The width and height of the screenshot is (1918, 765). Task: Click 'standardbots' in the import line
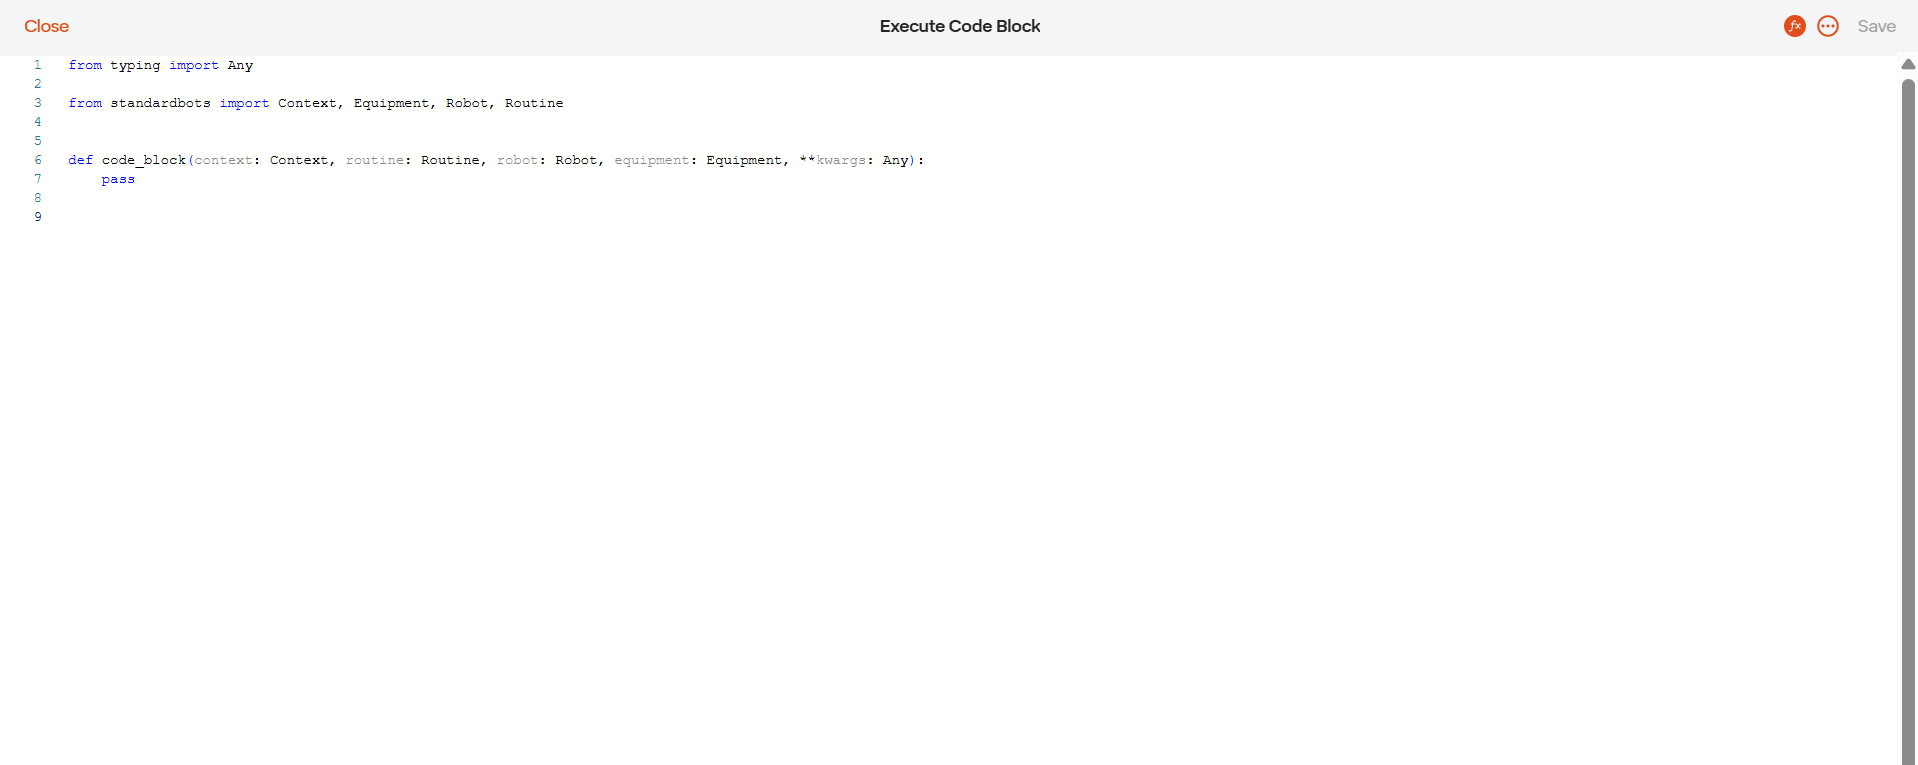160,103
